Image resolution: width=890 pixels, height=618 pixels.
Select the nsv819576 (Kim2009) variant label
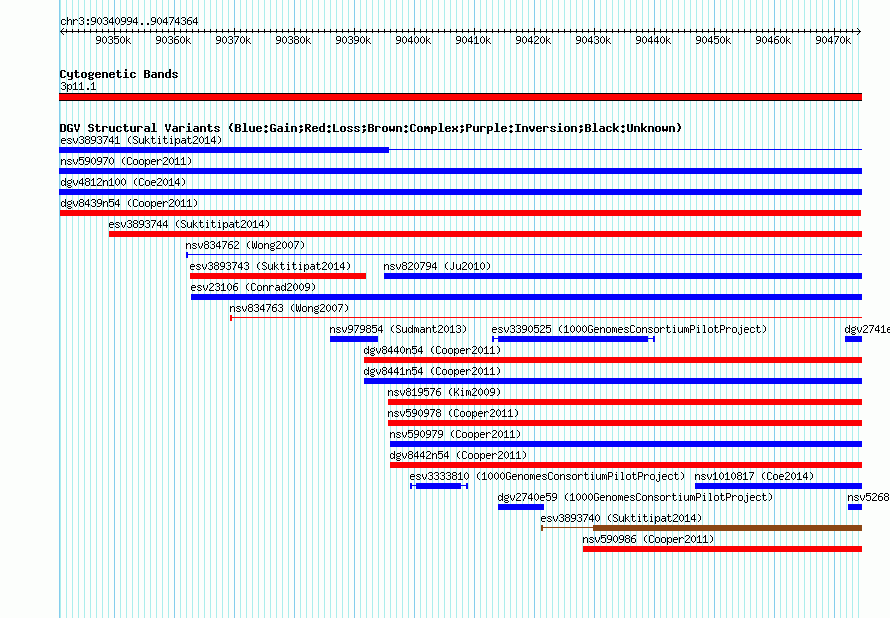pos(444,392)
